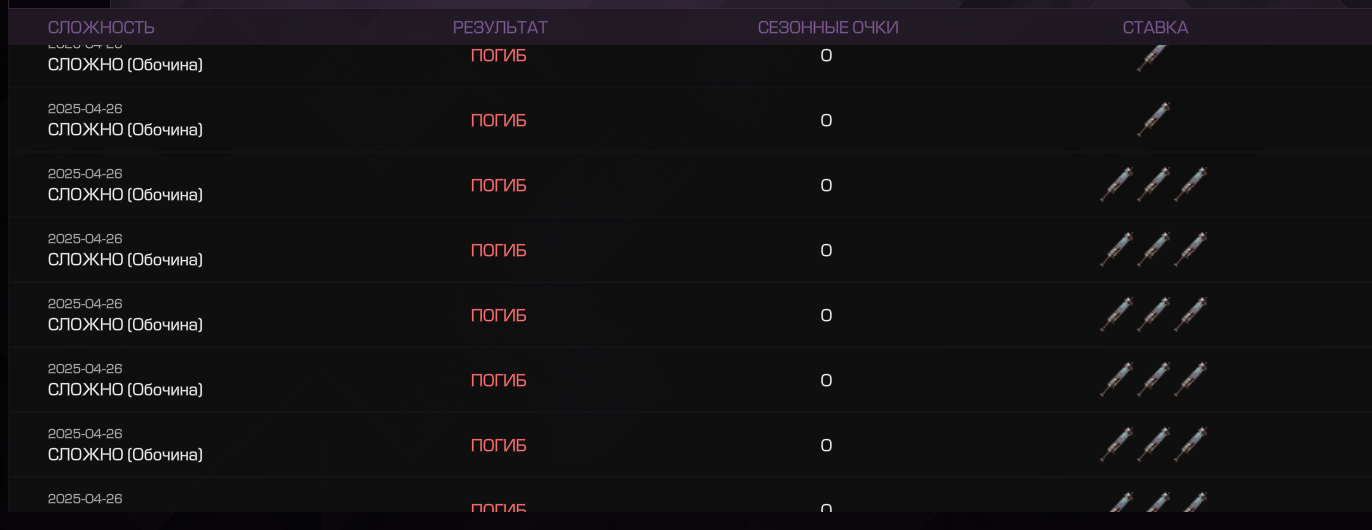Click rightmost syringe in the last fully visible row
The height and width of the screenshot is (530, 1372).
coord(1191,444)
